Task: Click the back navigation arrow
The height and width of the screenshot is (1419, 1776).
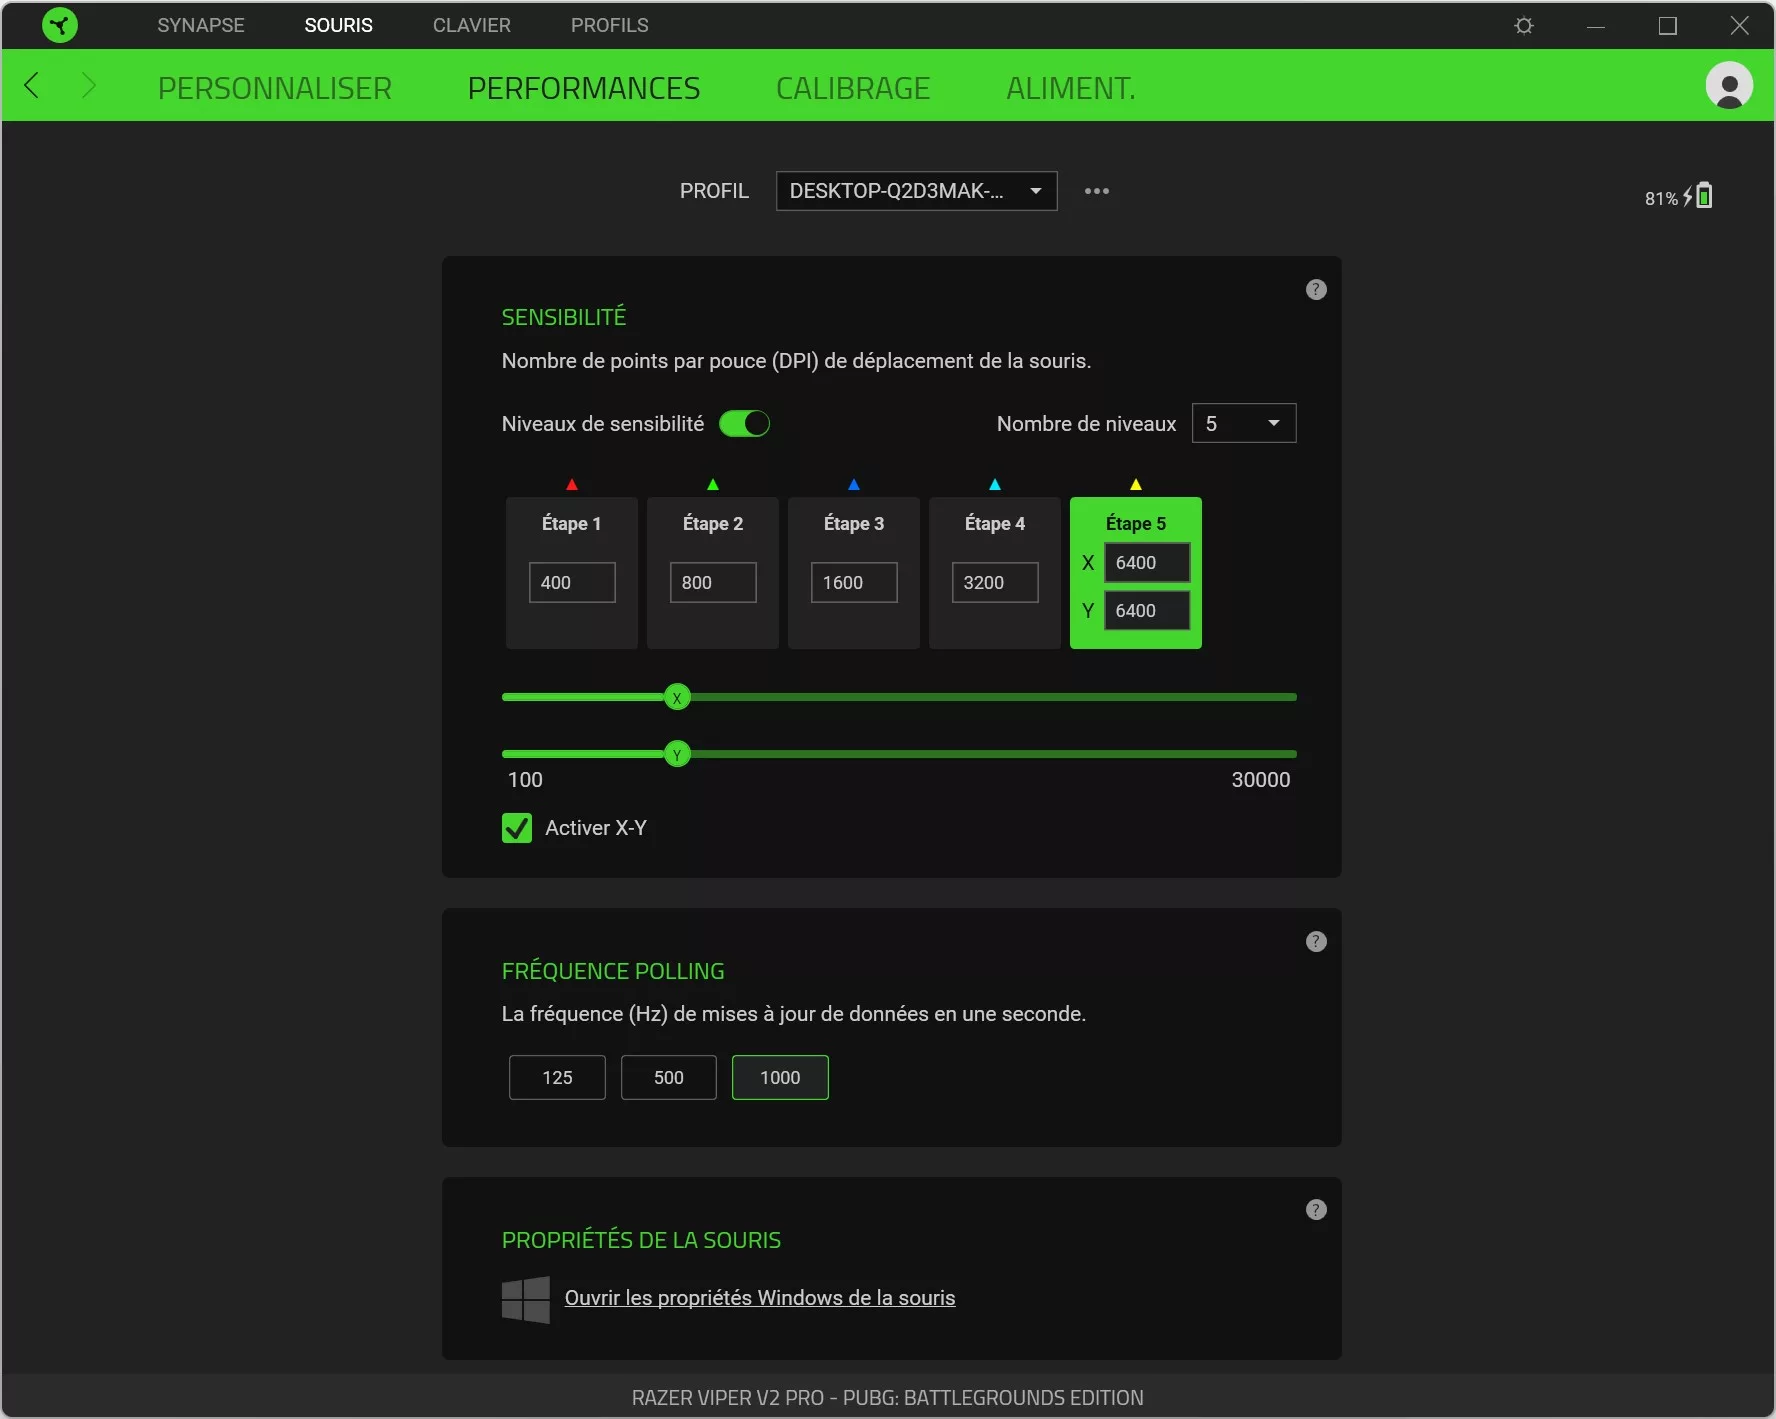Action: tap(31, 86)
